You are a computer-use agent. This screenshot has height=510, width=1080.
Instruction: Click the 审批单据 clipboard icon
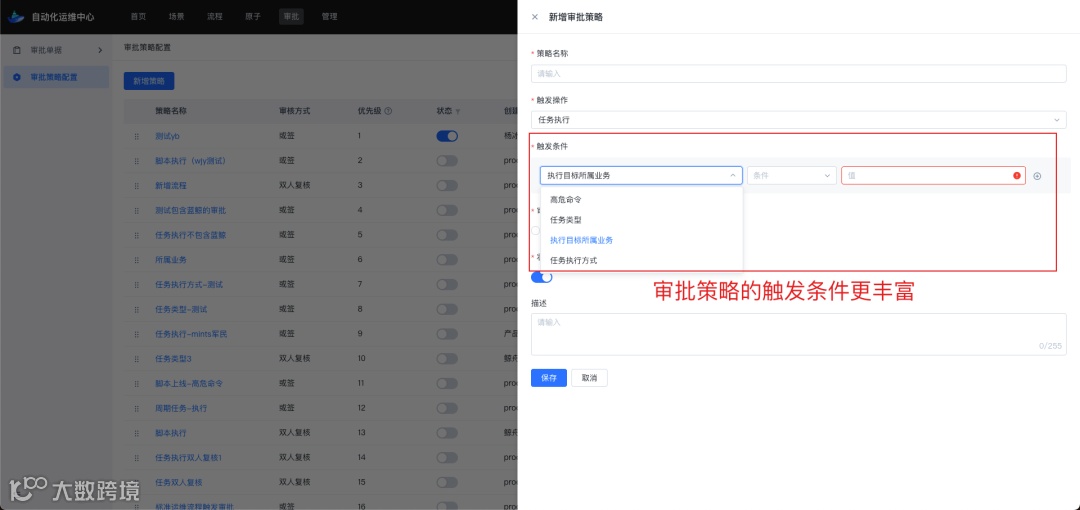[x=17, y=50]
